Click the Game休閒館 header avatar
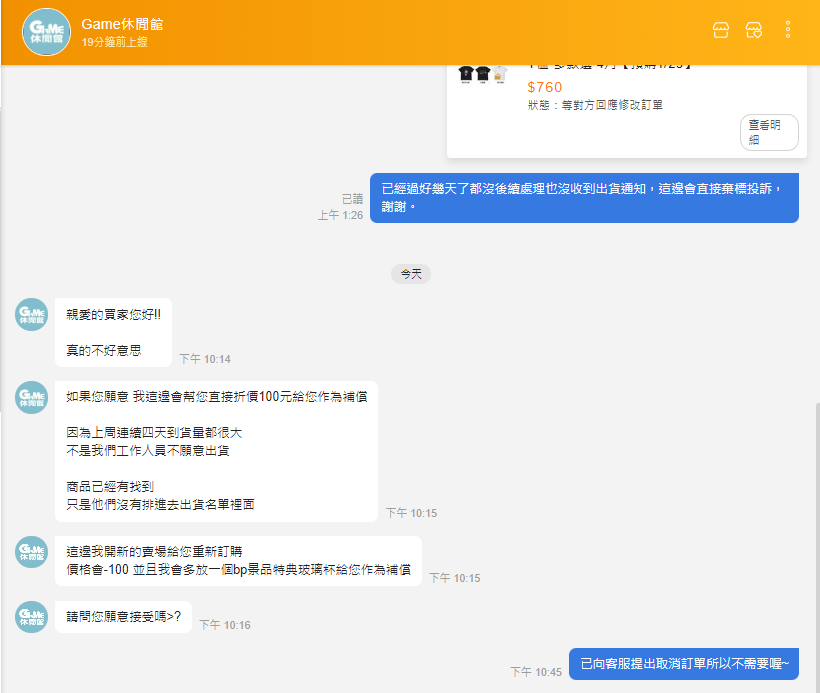This screenshot has width=820, height=693. (x=46, y=32)
